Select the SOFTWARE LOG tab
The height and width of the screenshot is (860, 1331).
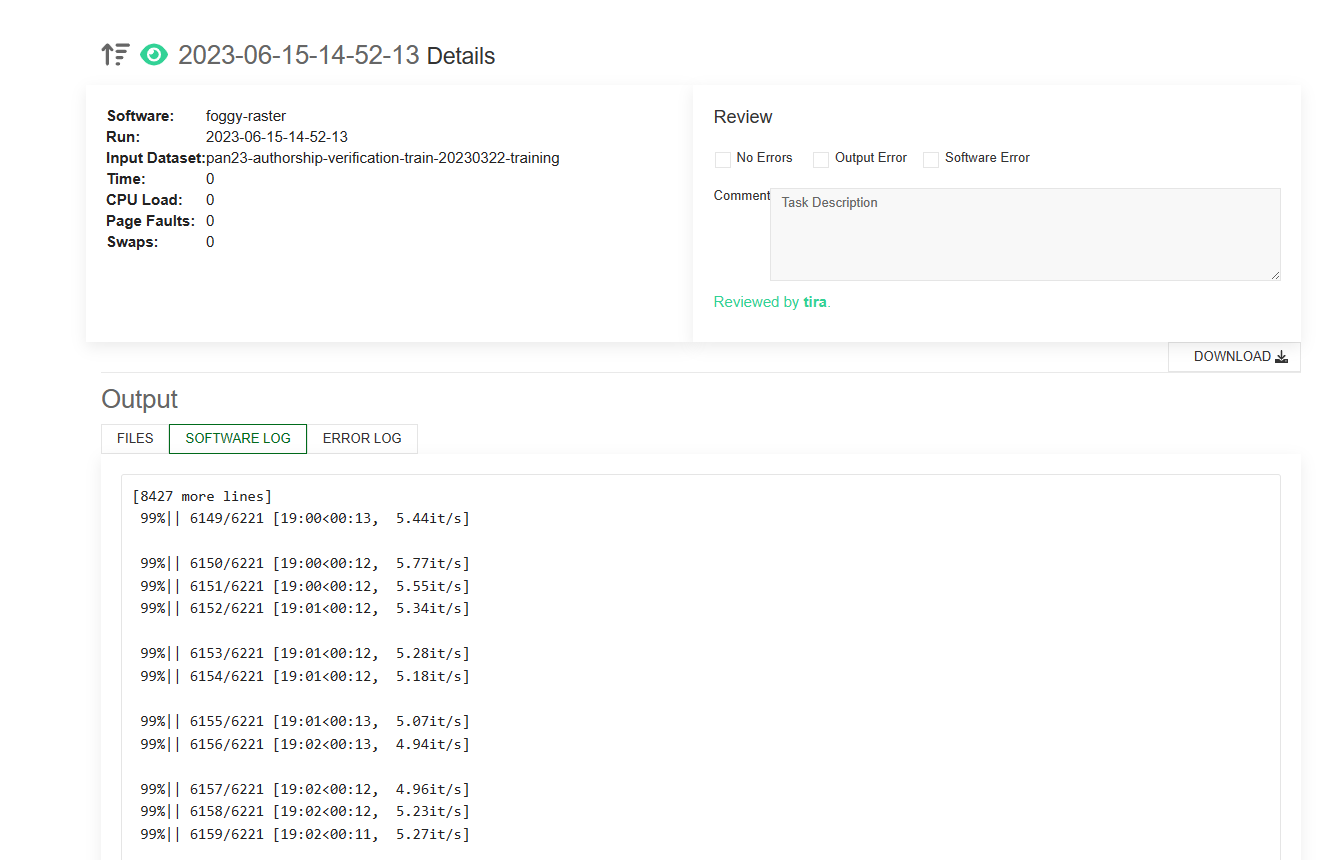pyautogui.click(x=238, y=438)
